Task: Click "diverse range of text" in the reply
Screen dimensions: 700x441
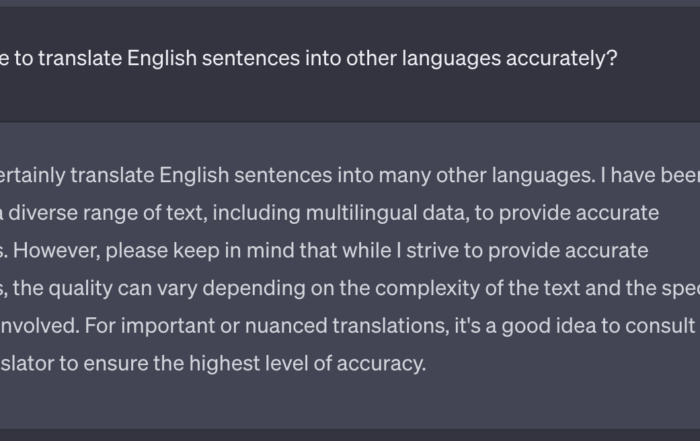Action: pyautogui.click(x=108, y=213)
